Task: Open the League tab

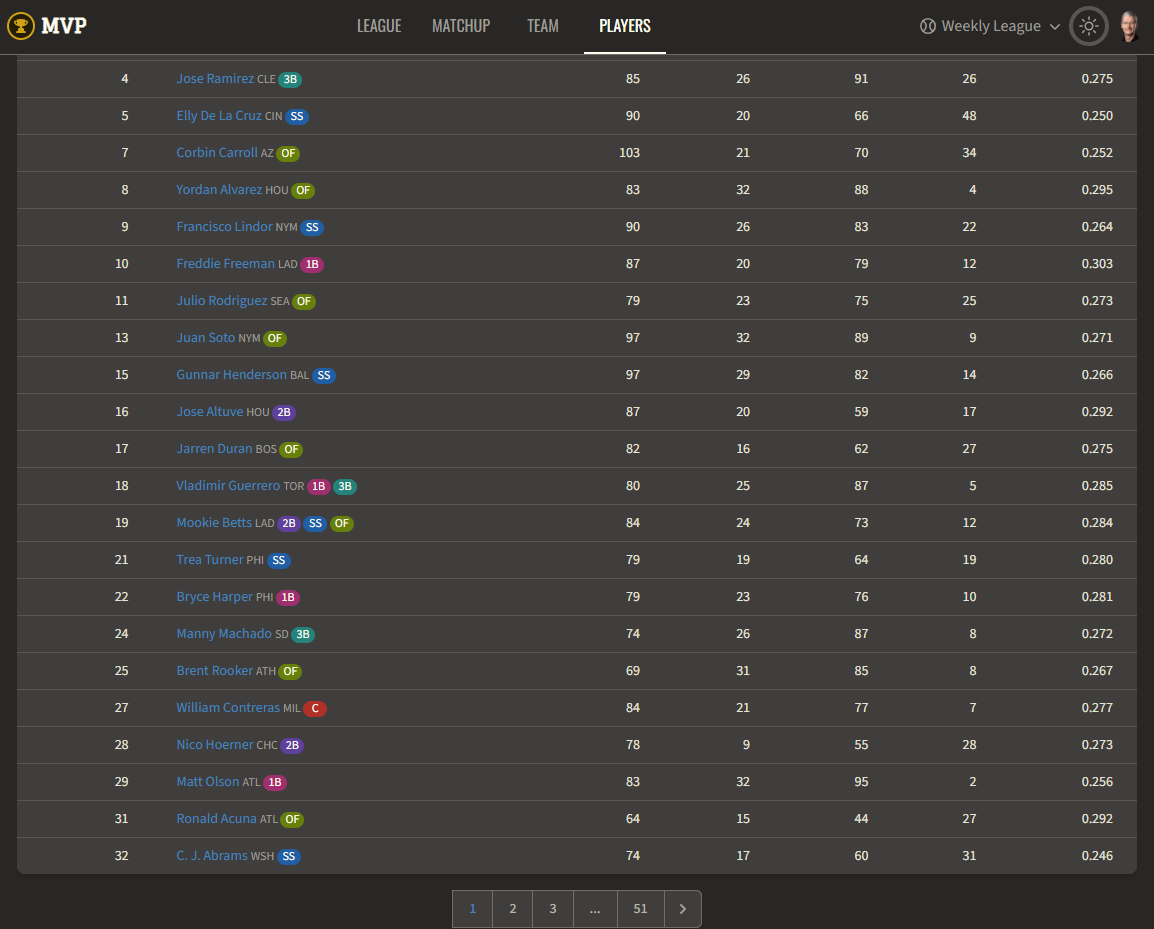Action: (x=379, y=26)
